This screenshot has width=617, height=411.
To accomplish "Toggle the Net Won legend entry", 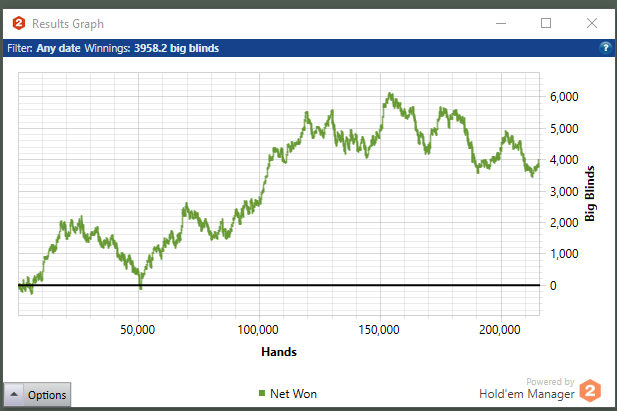I will (288, 394).
